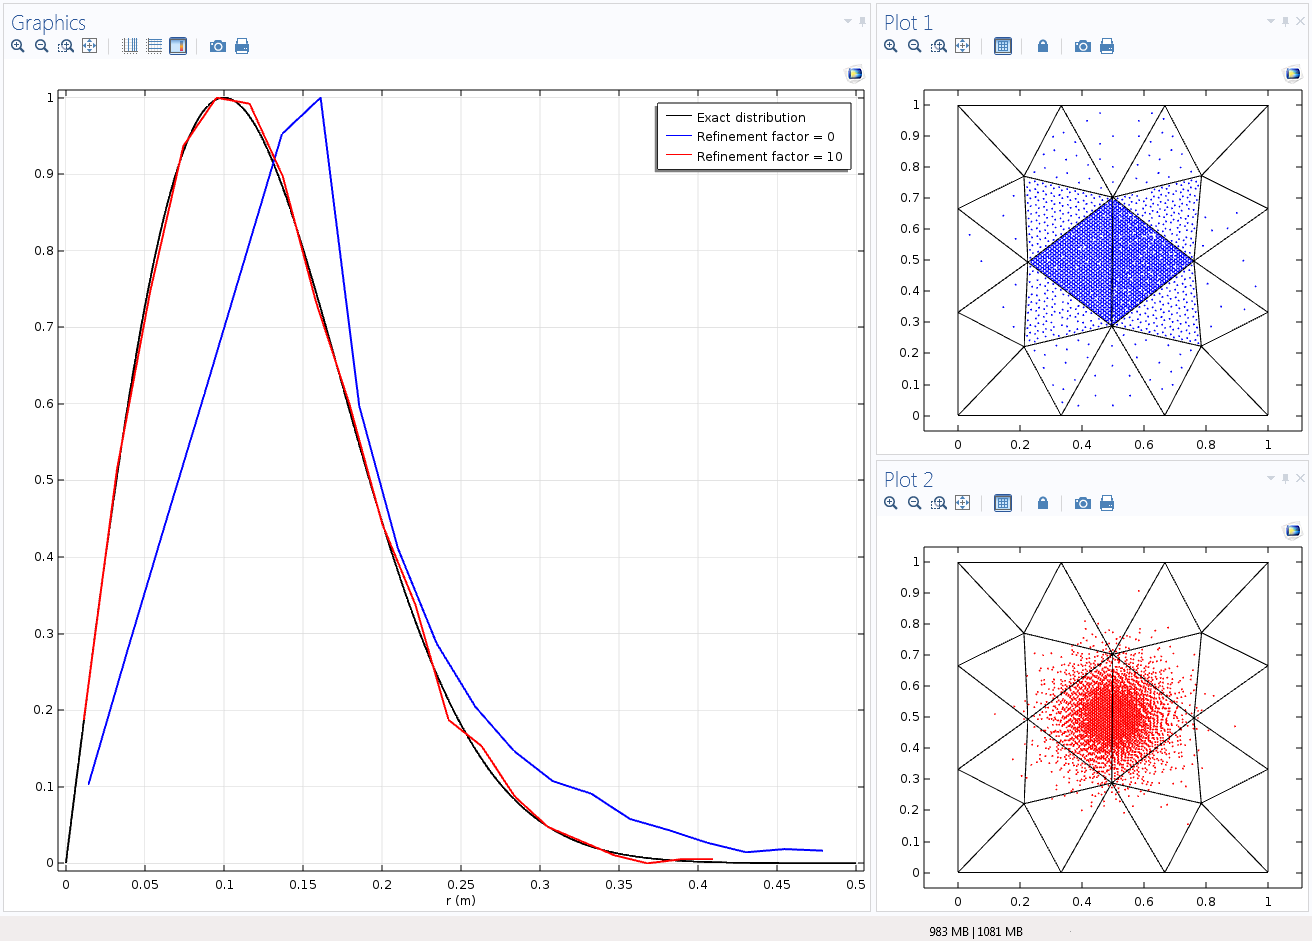
Task: Click the Exact distribution legend entry
Action: [750, 117]
